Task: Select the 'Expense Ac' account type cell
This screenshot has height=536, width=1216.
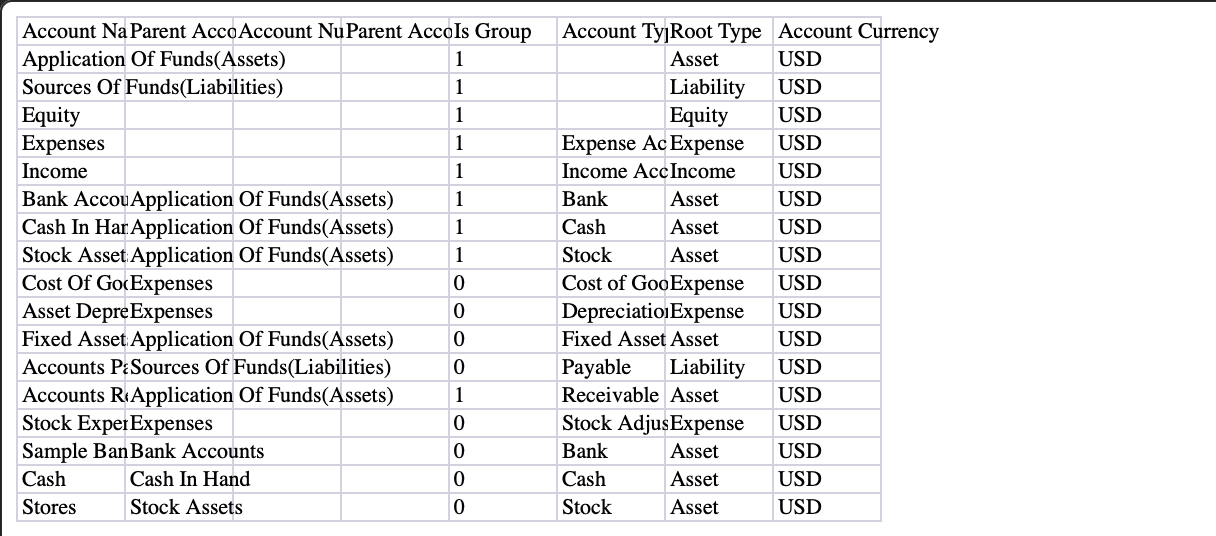Action: [612, 143]
